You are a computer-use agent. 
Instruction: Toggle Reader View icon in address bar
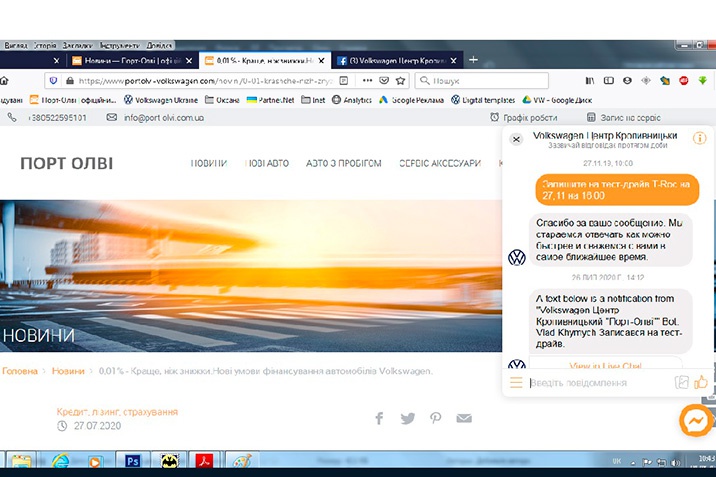pyautogui.click(x=344, y=81)
